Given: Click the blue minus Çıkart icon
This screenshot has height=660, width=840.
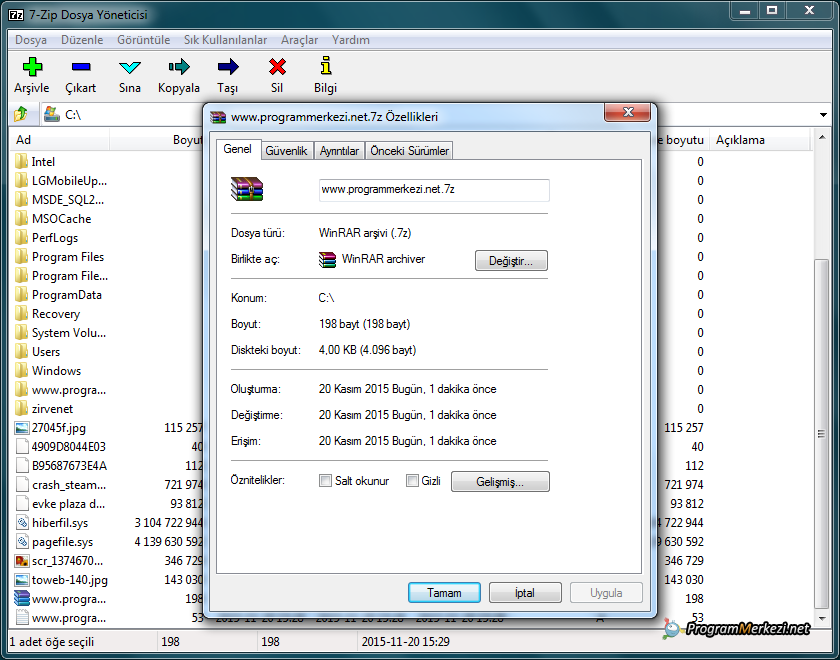Looking at the screenshot, I should 81,67.
